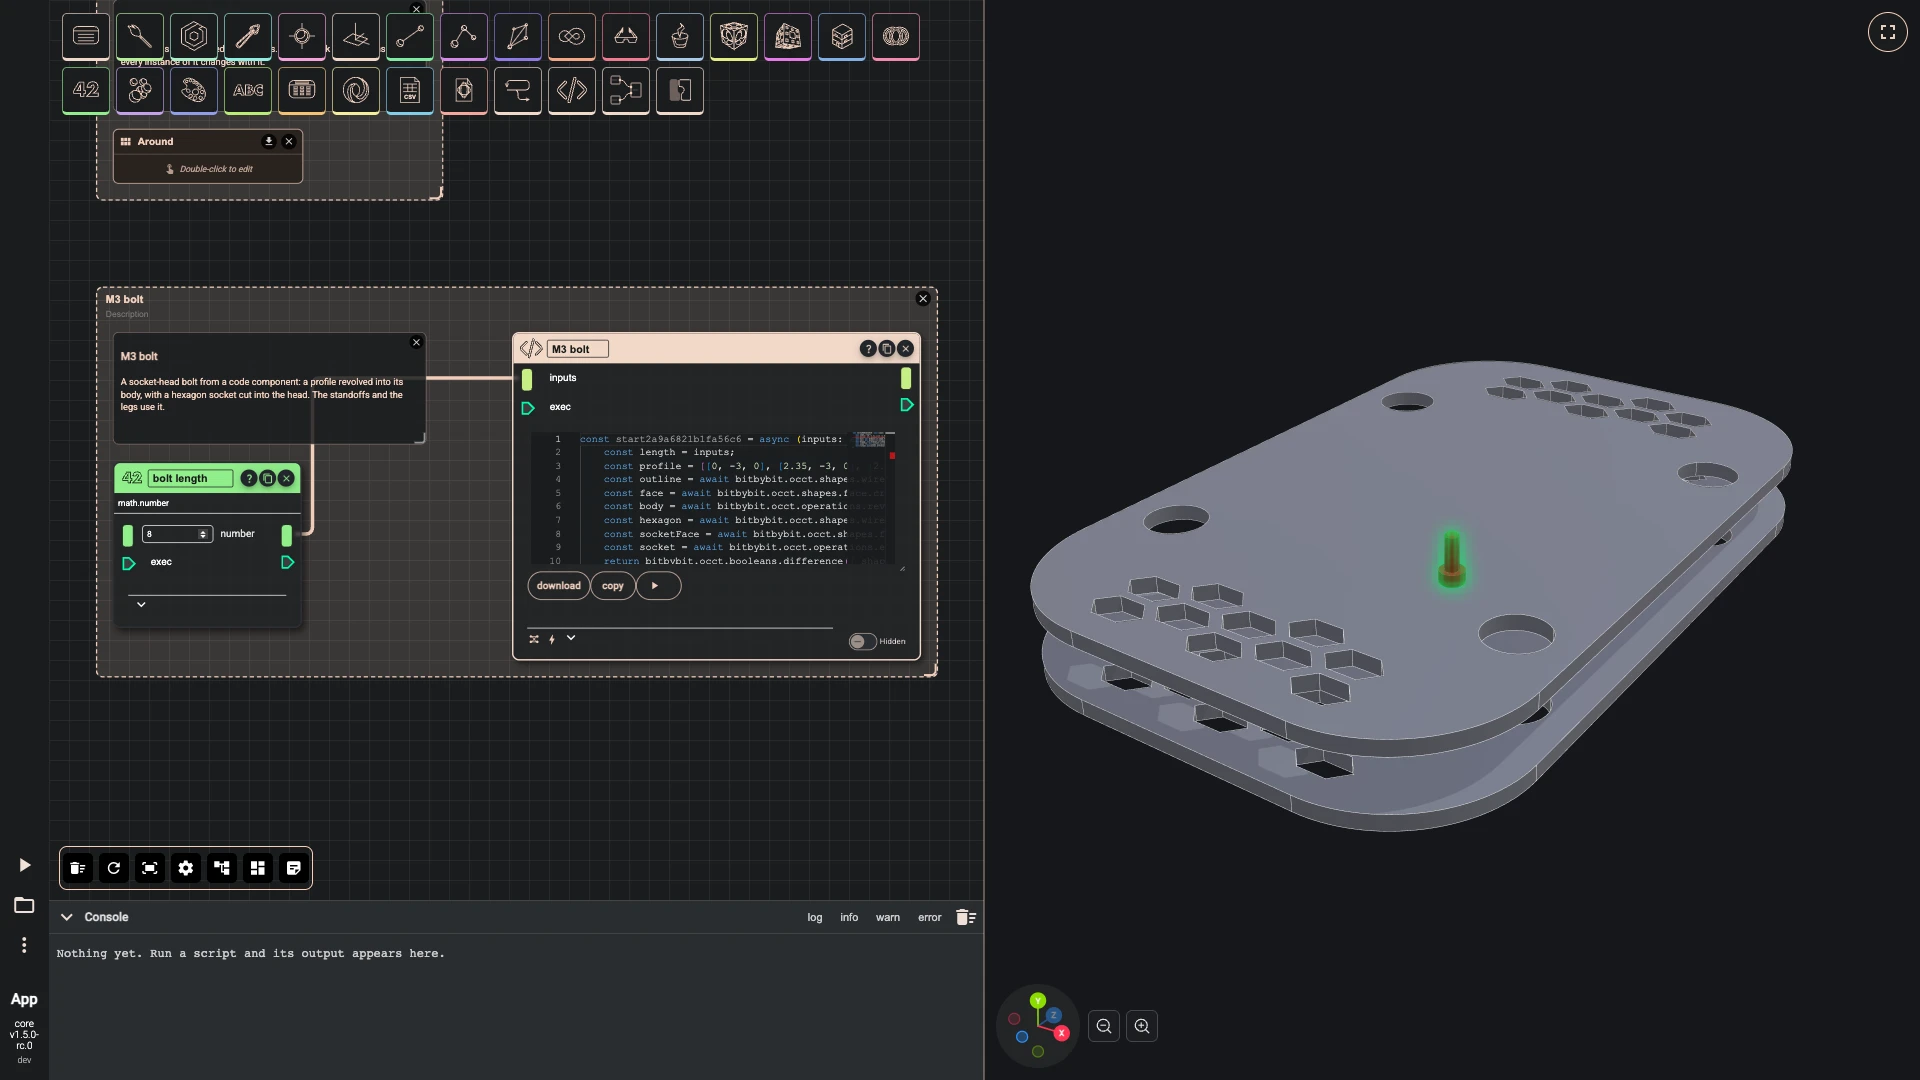
Task: Open the number '42' math category
Action: [x=86, y=90]
